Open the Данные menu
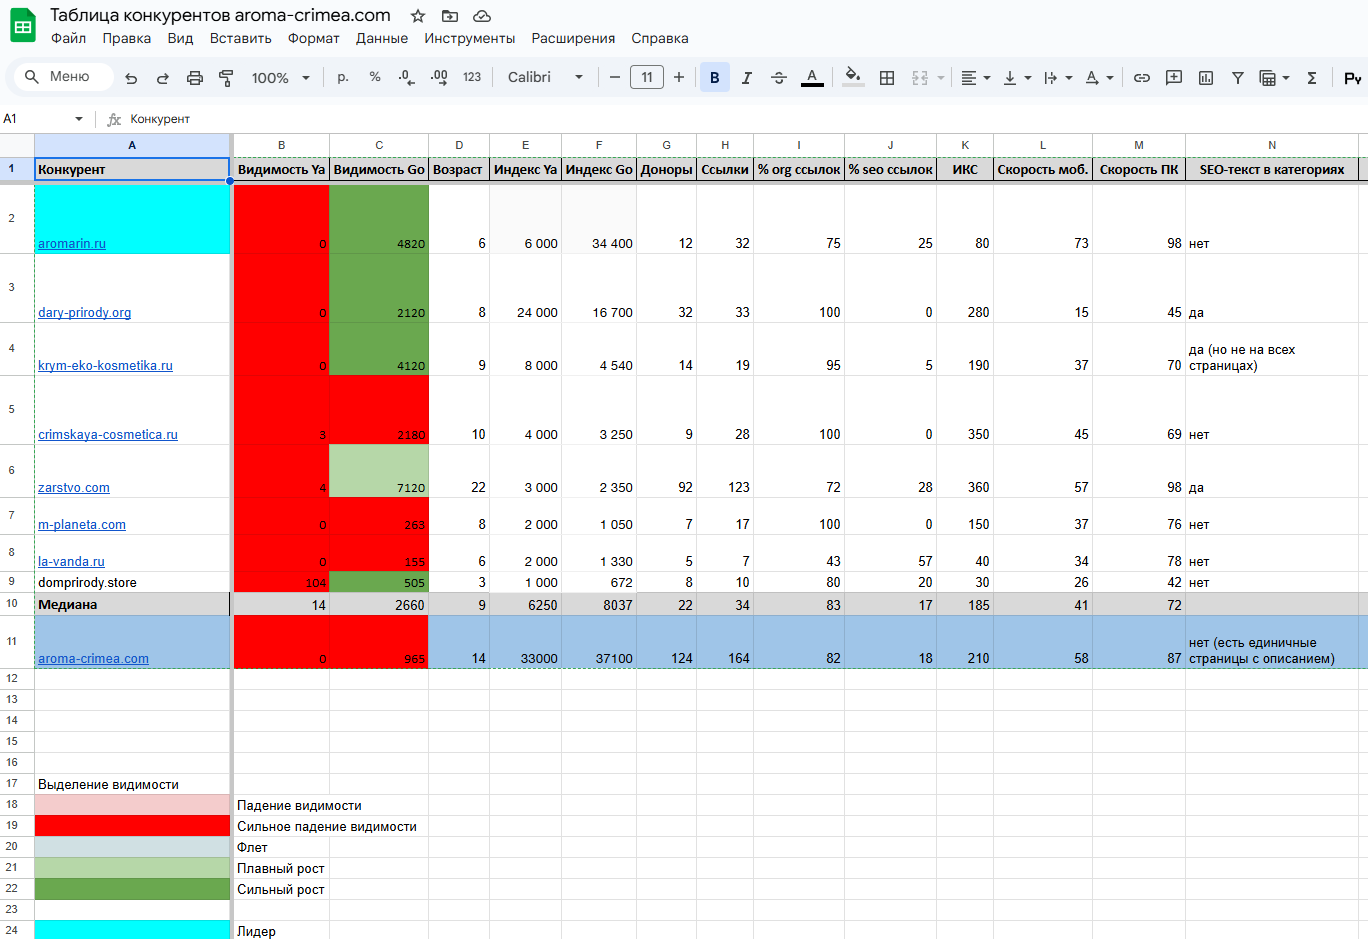The image size is (1368, 939). 382,38
